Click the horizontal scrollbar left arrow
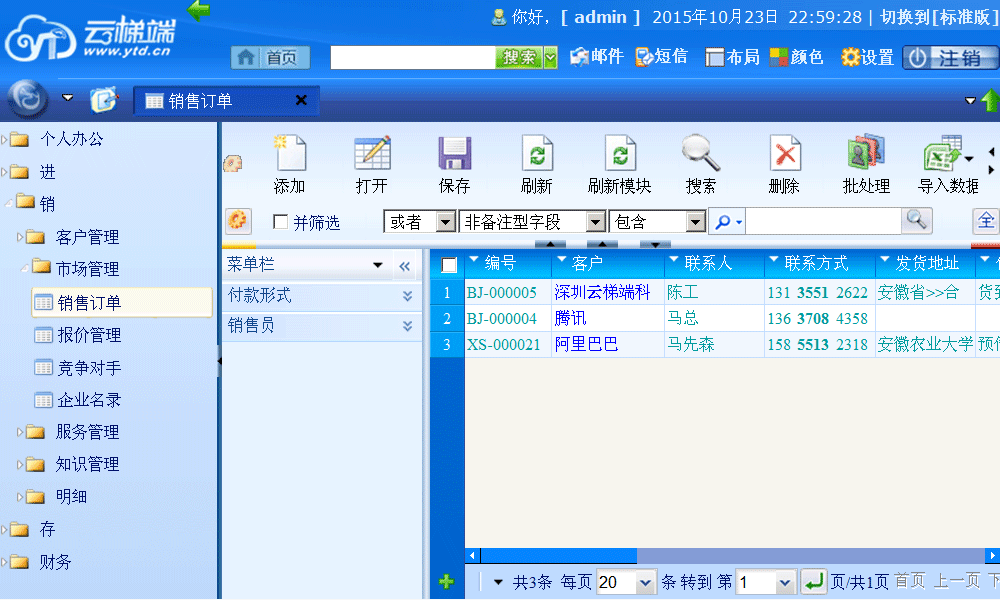 pos(472,555)
